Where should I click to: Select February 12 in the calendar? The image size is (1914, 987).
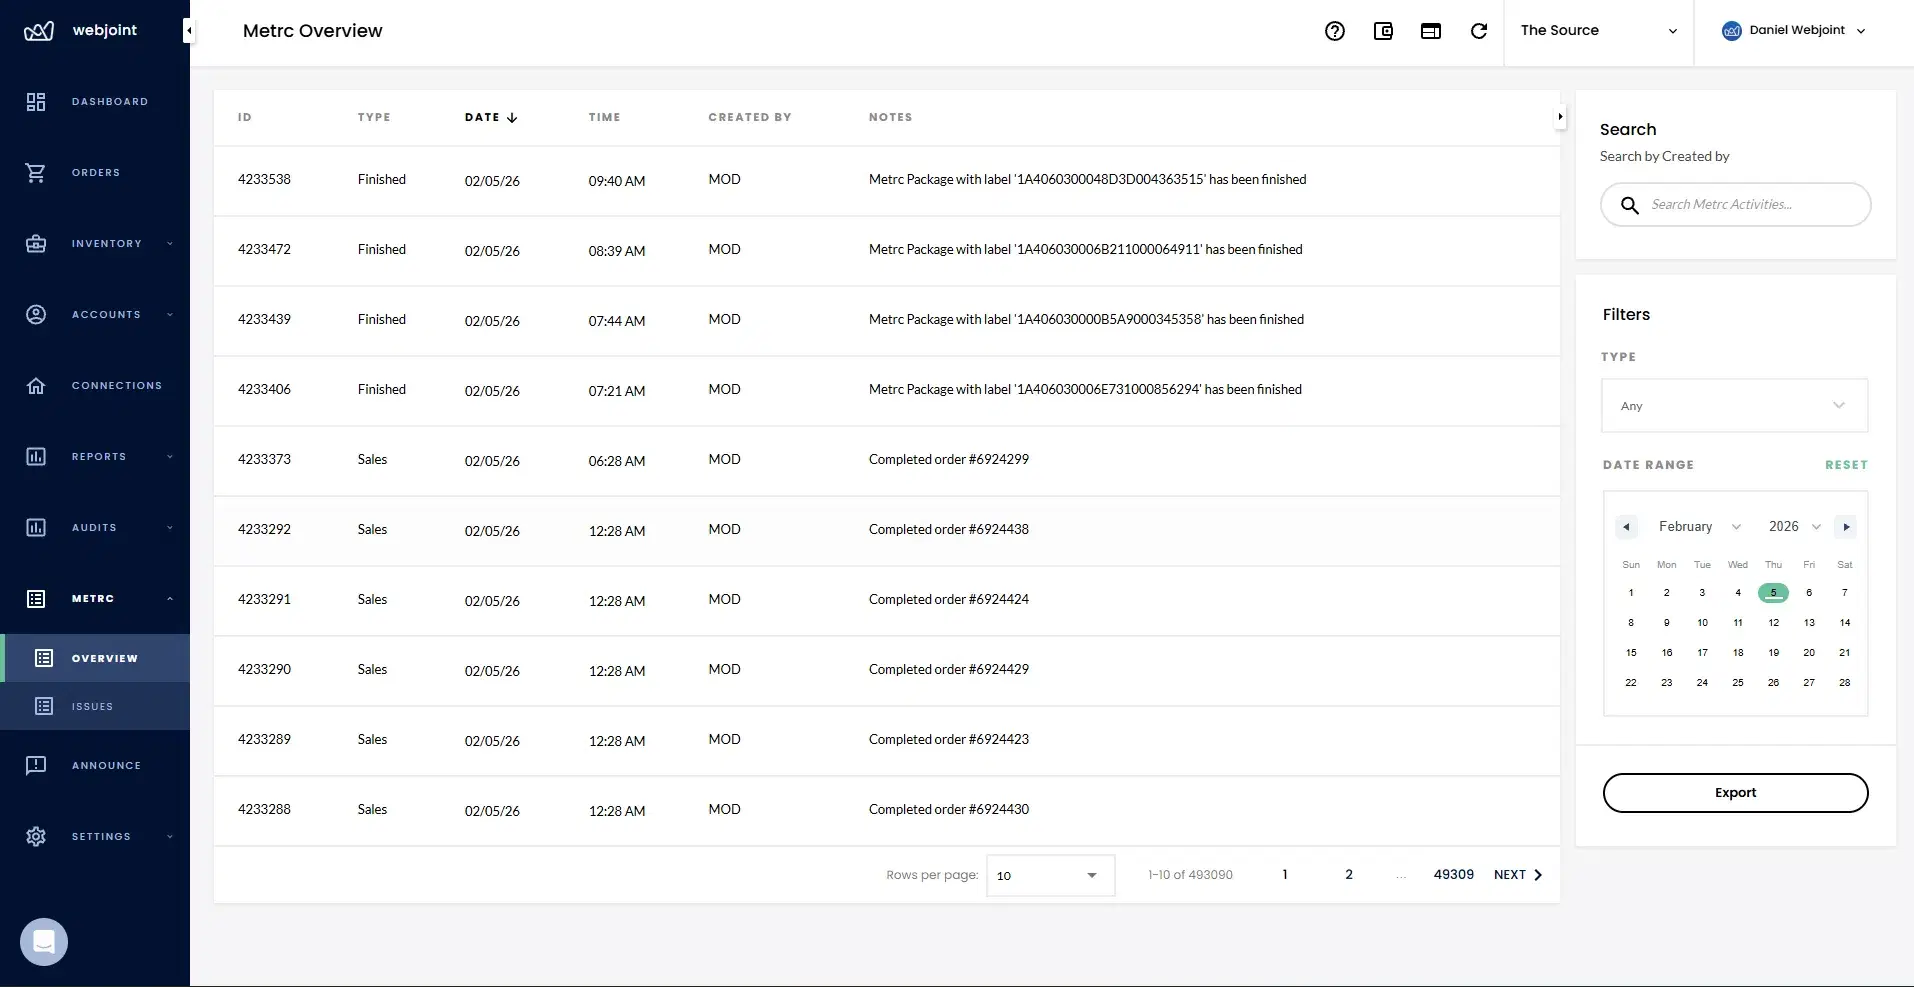click(1773, 622)
